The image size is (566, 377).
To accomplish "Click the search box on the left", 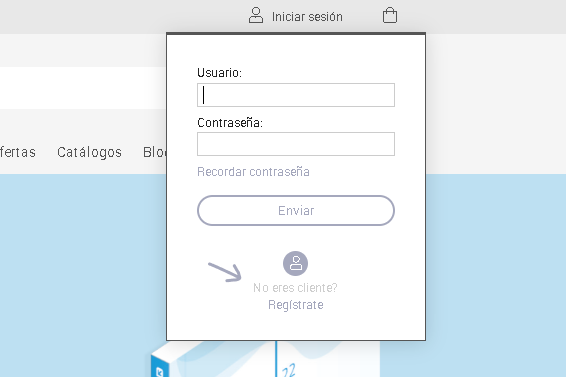I will [x=83, y=88].
